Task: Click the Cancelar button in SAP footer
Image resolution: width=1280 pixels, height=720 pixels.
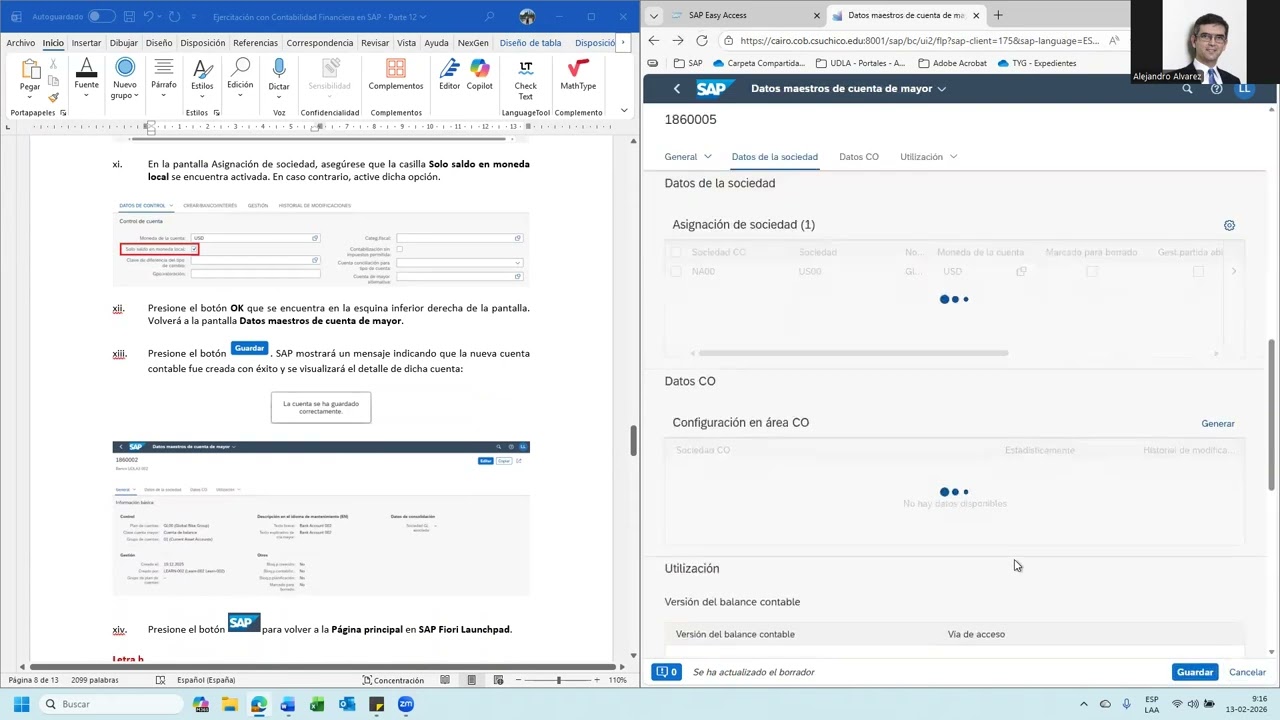Action: 1247,672
